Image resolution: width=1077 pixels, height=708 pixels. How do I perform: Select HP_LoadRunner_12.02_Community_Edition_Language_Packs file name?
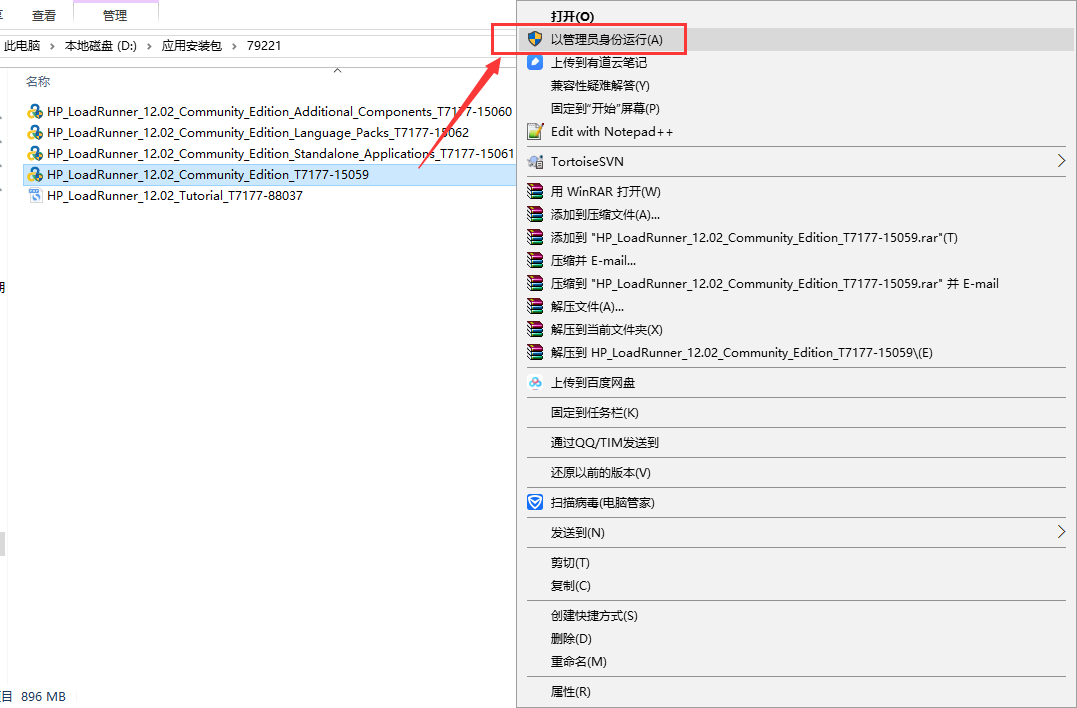tap(258, 133)
